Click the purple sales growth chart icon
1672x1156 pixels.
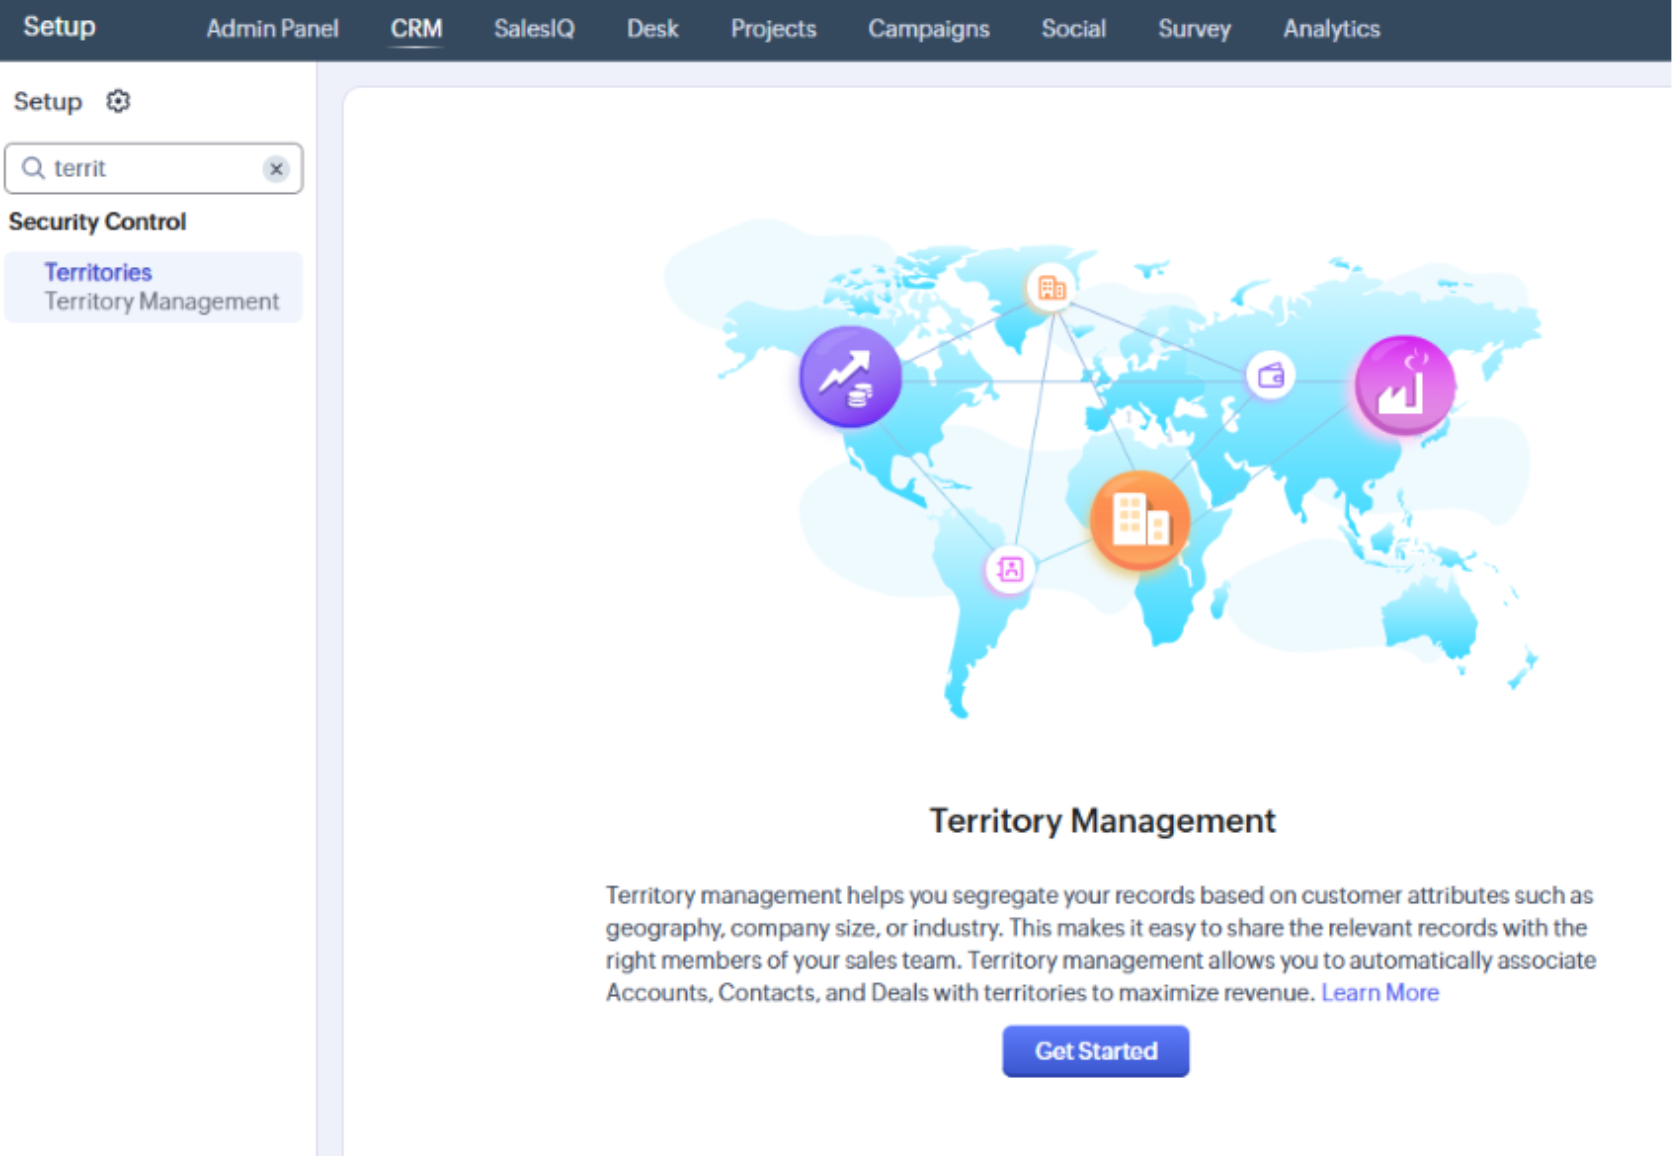849,377
